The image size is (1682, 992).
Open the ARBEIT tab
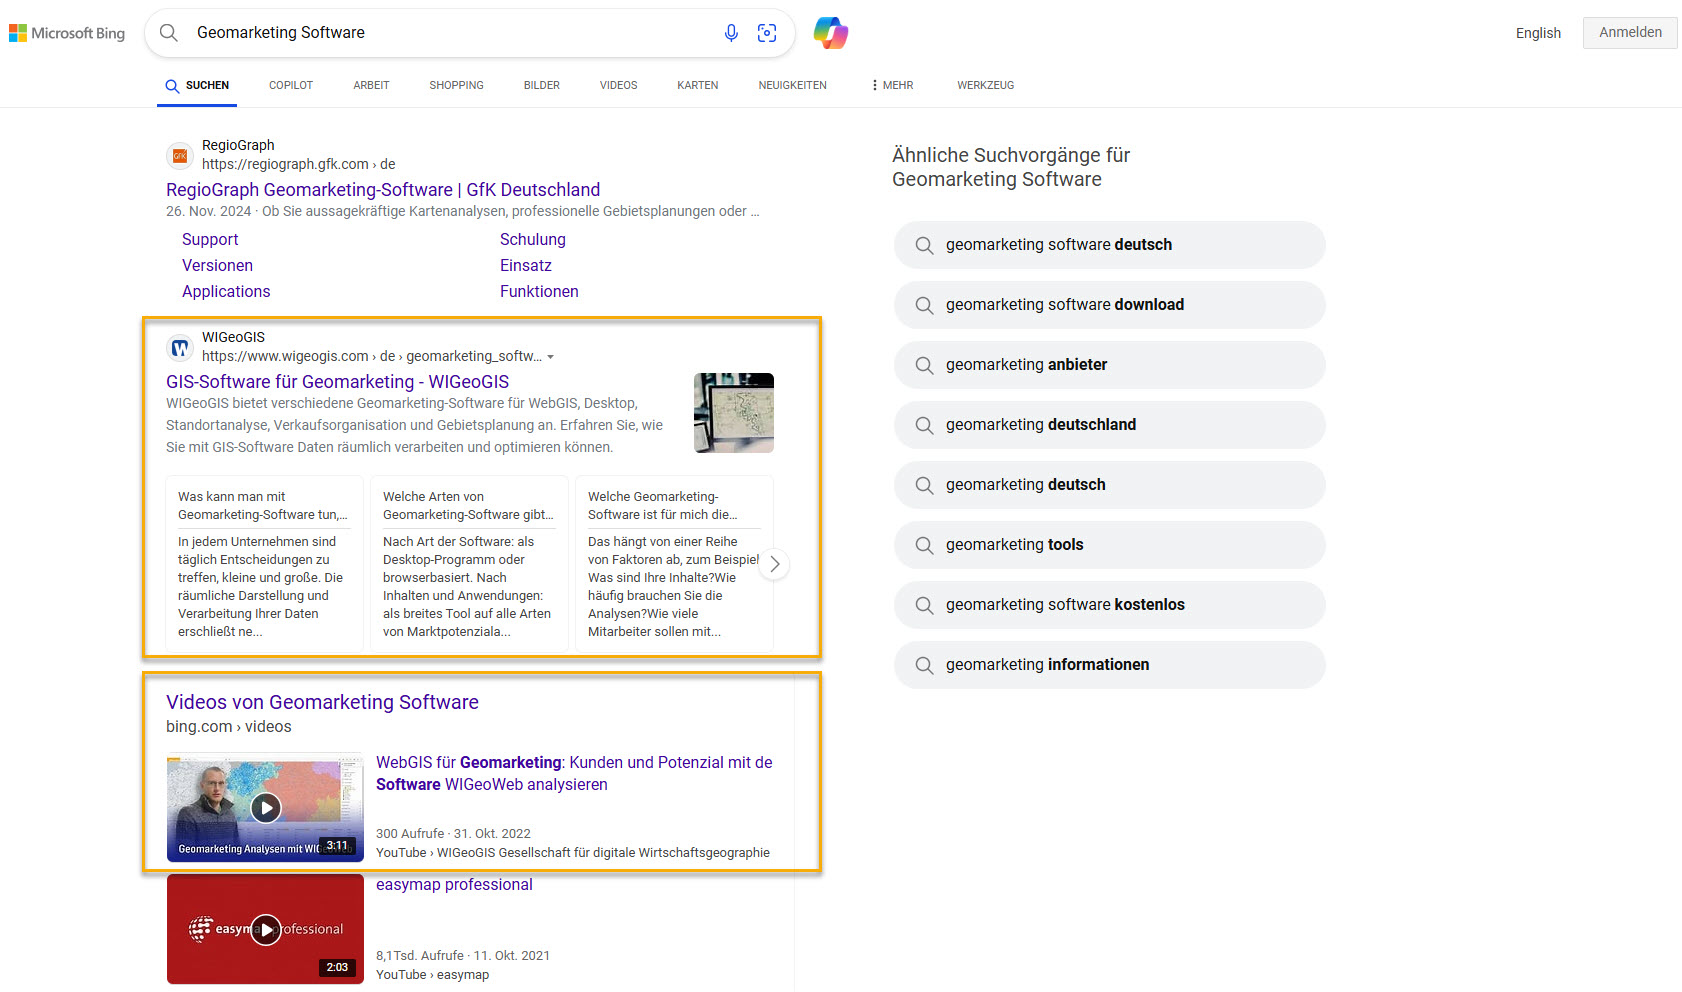371,85
